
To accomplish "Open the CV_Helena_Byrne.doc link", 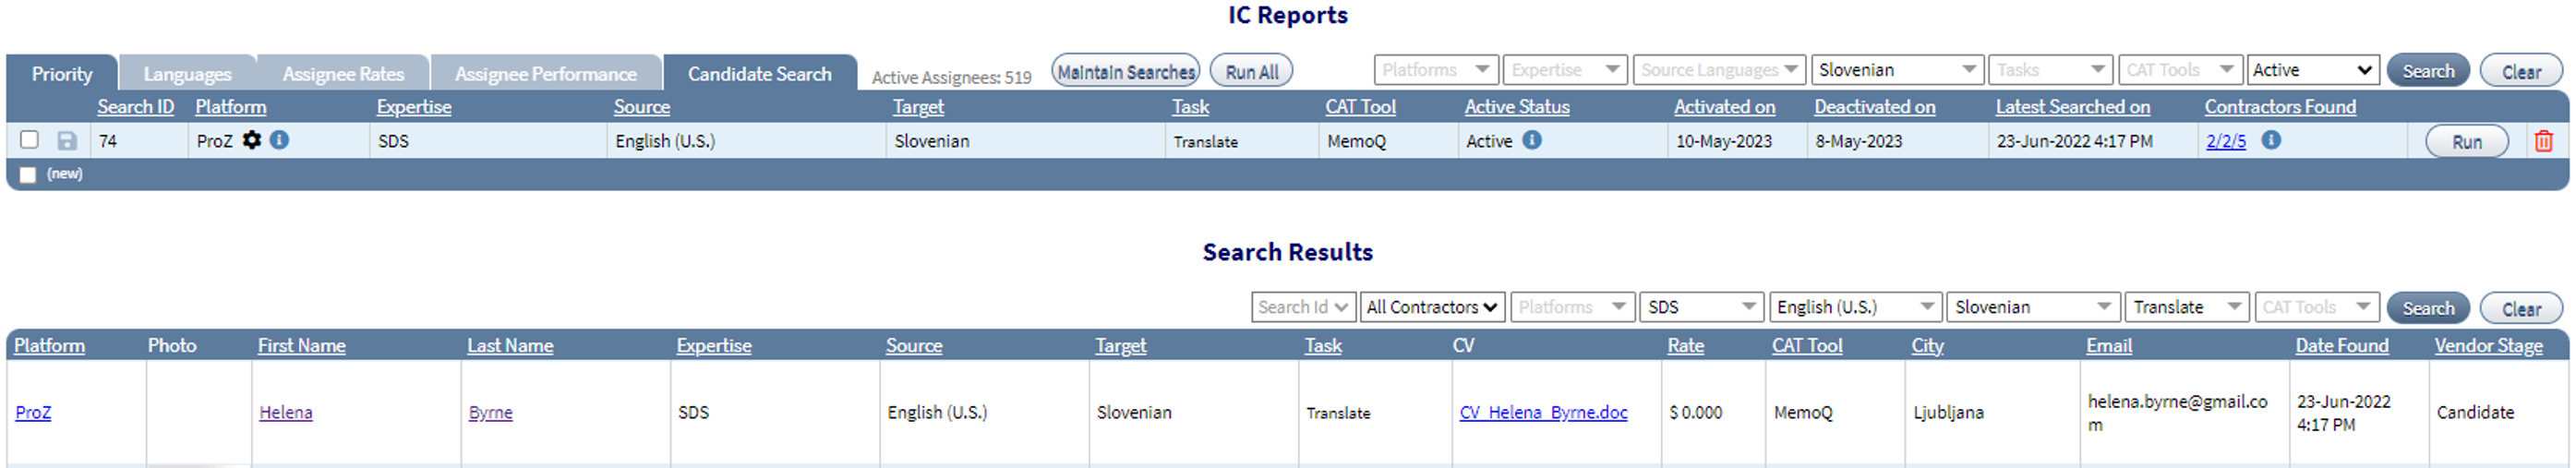I will (x=1543, y=412).
